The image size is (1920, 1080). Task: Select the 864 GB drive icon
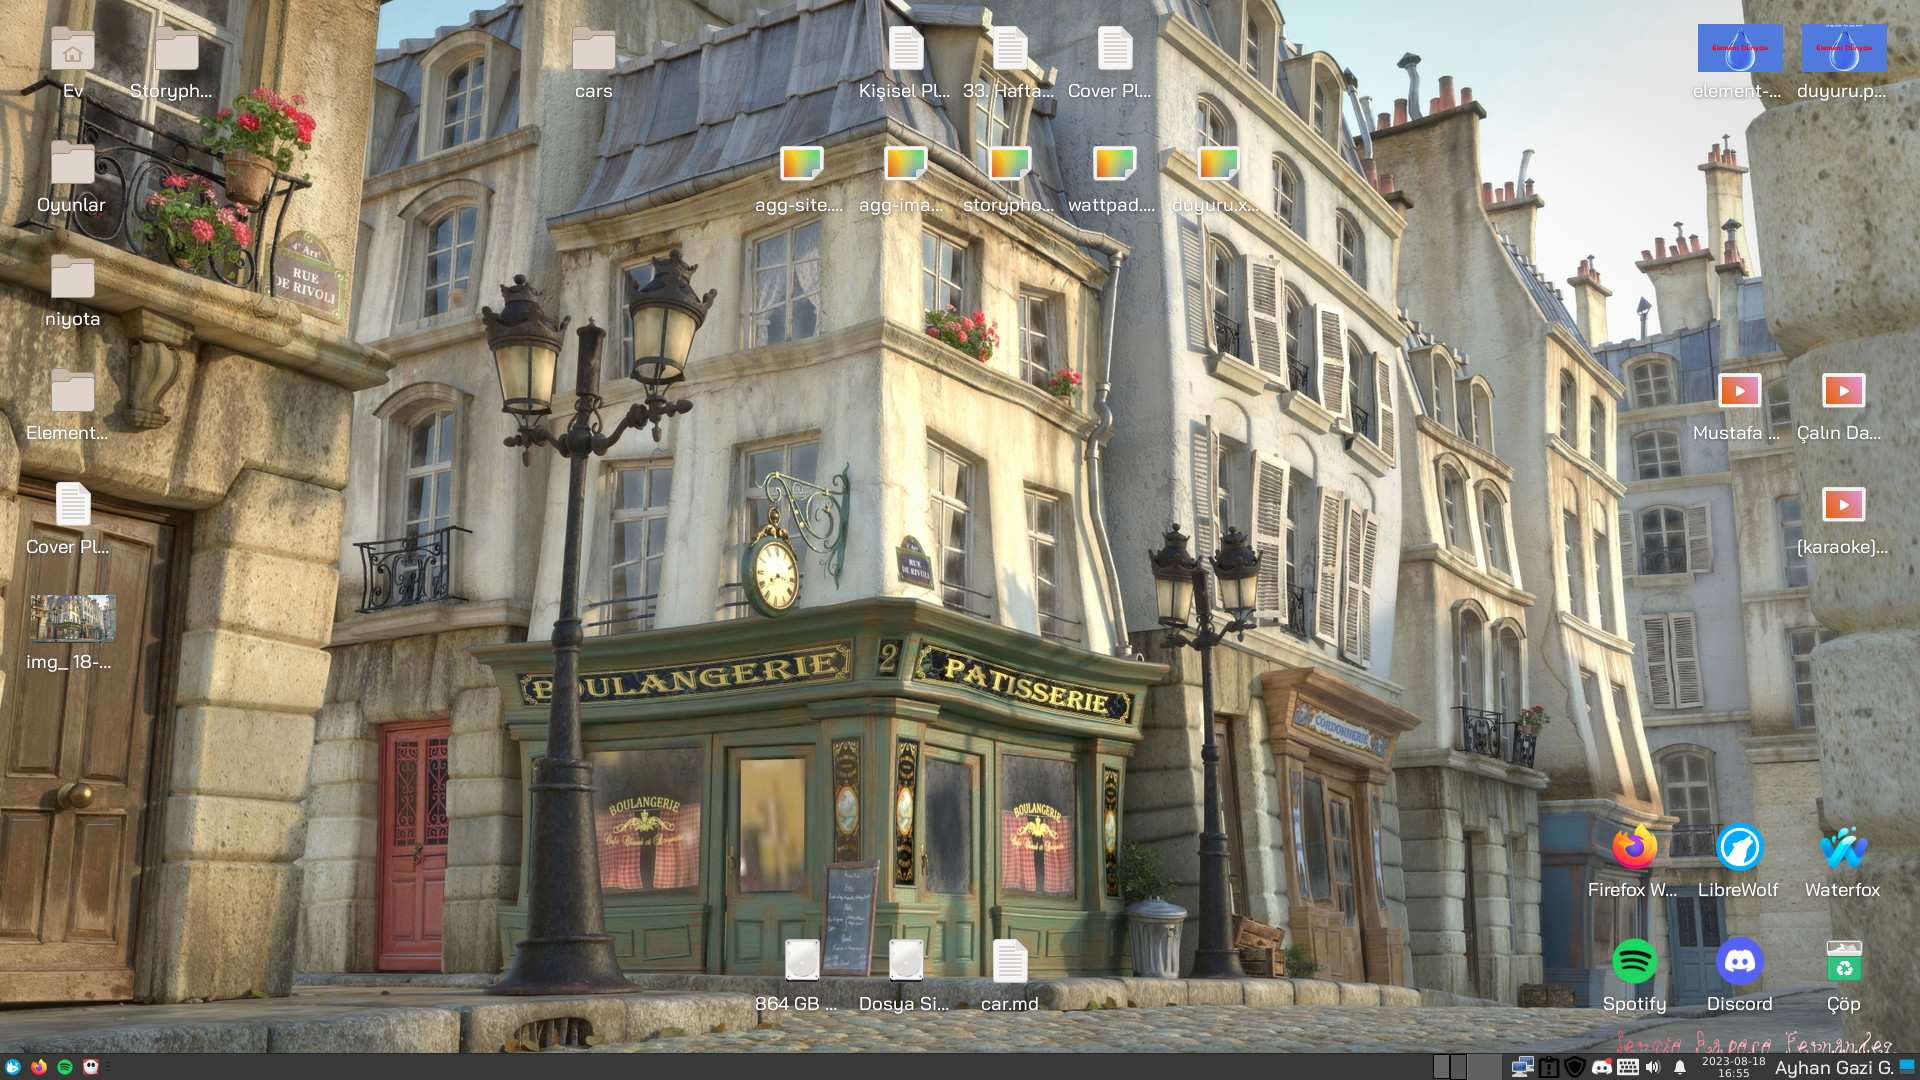801,962
